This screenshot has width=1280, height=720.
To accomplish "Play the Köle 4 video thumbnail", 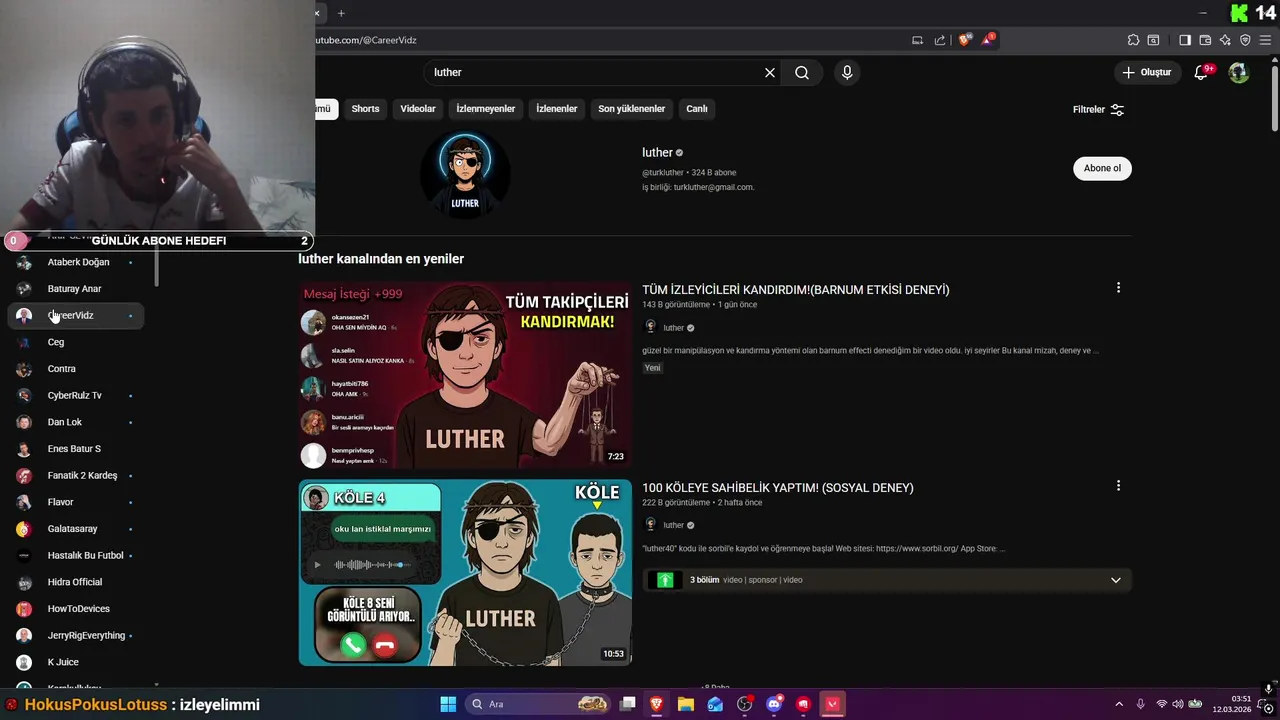I will 465,573.
